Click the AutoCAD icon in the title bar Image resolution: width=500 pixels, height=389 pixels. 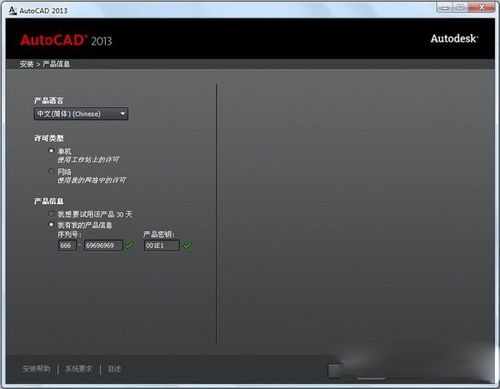point(13,10)
